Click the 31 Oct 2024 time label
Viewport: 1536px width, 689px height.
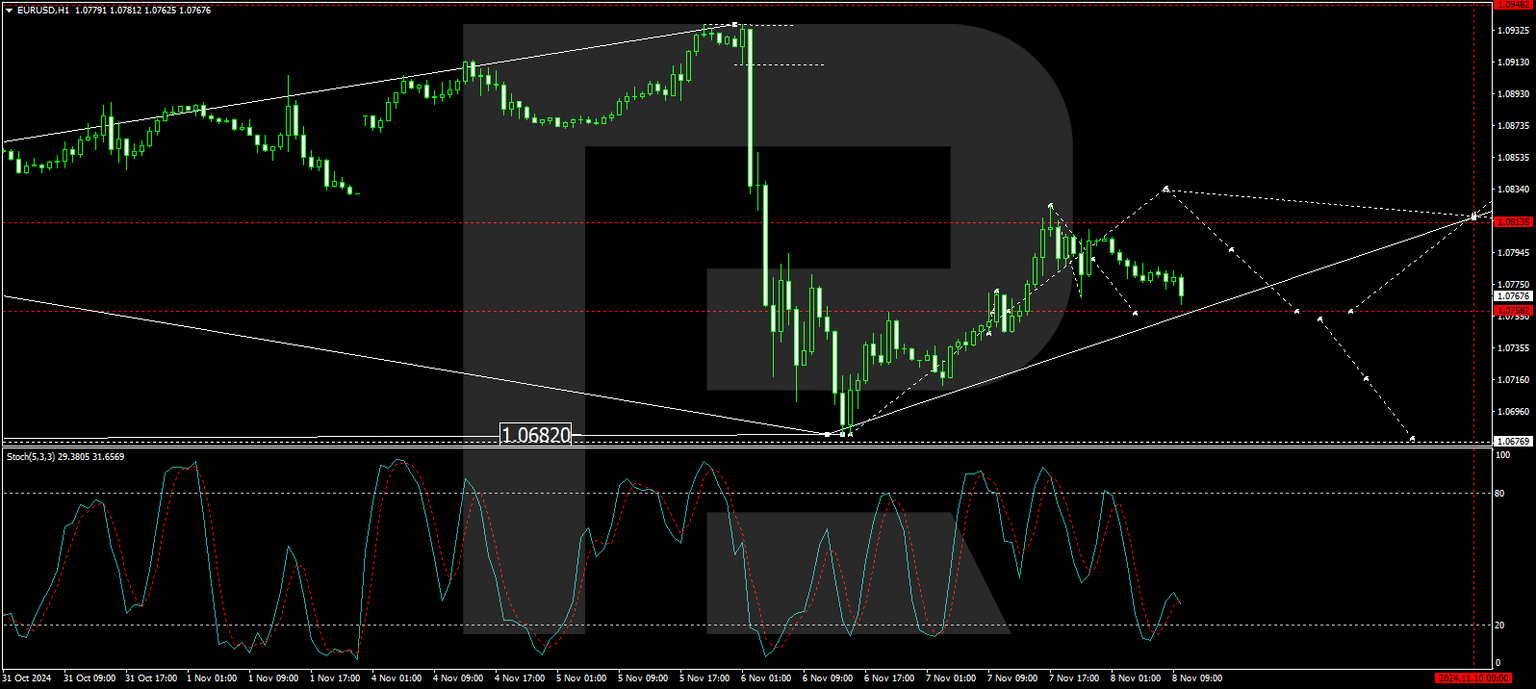(x=27, y=678)
